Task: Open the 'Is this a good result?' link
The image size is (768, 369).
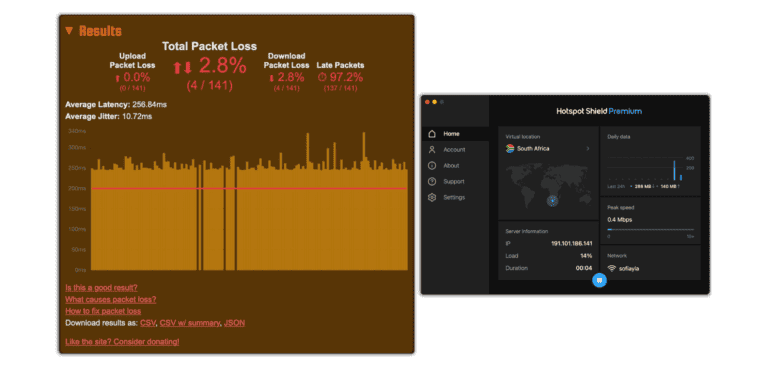Action: [101, 288]
